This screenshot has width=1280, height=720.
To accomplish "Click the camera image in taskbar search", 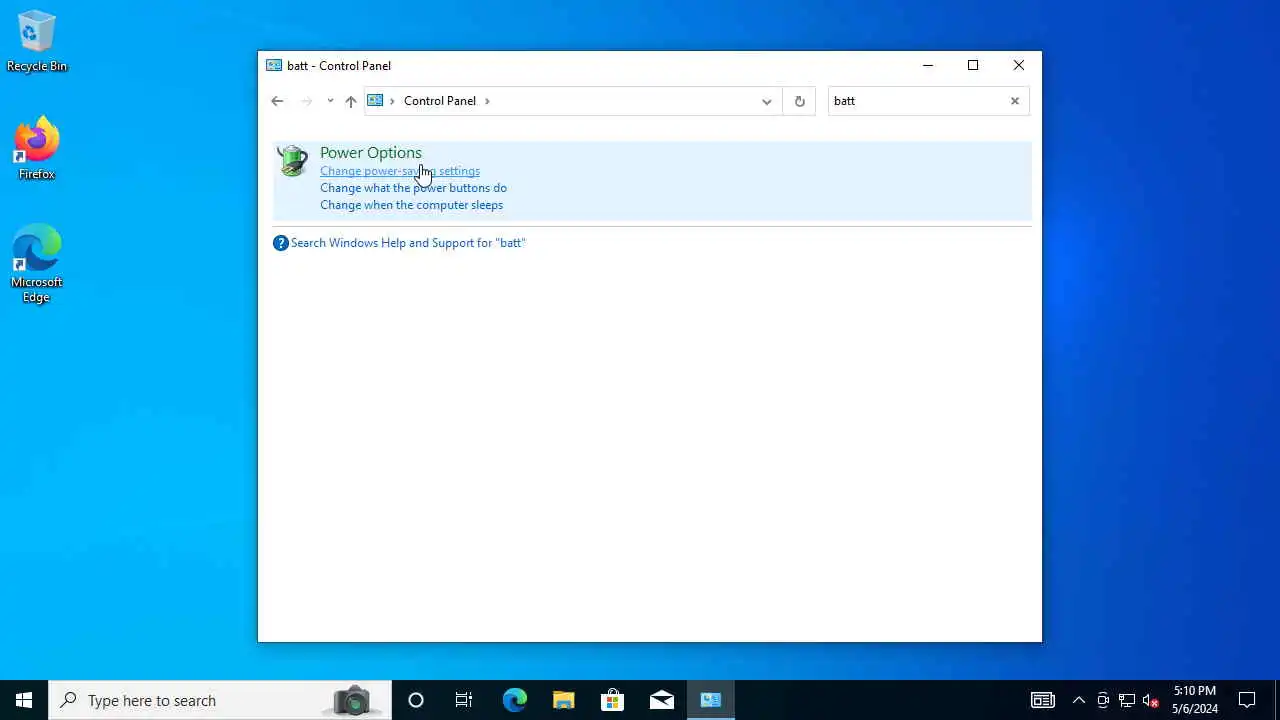I will [x=351, y=700].
